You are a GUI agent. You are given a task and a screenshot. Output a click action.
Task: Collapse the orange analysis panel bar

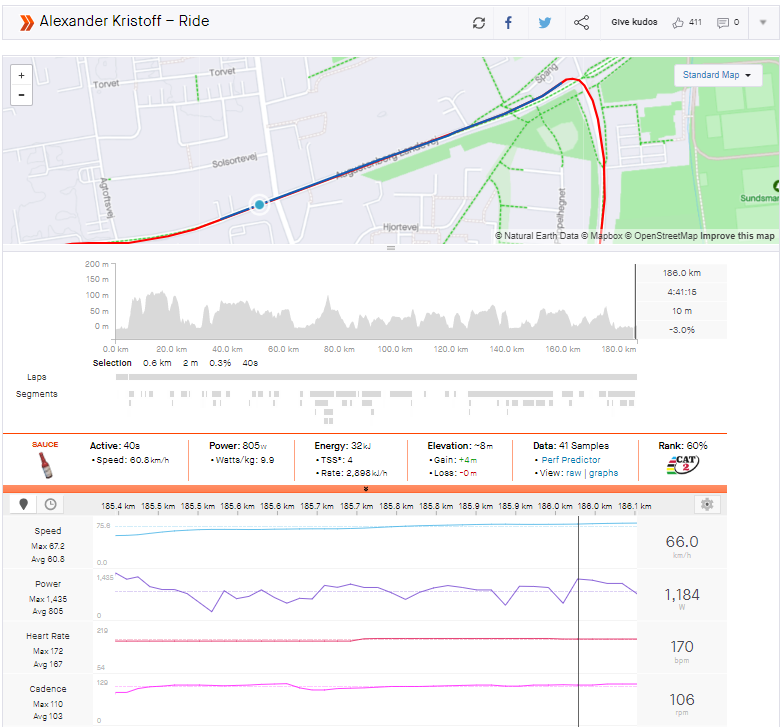coord(366,489)
